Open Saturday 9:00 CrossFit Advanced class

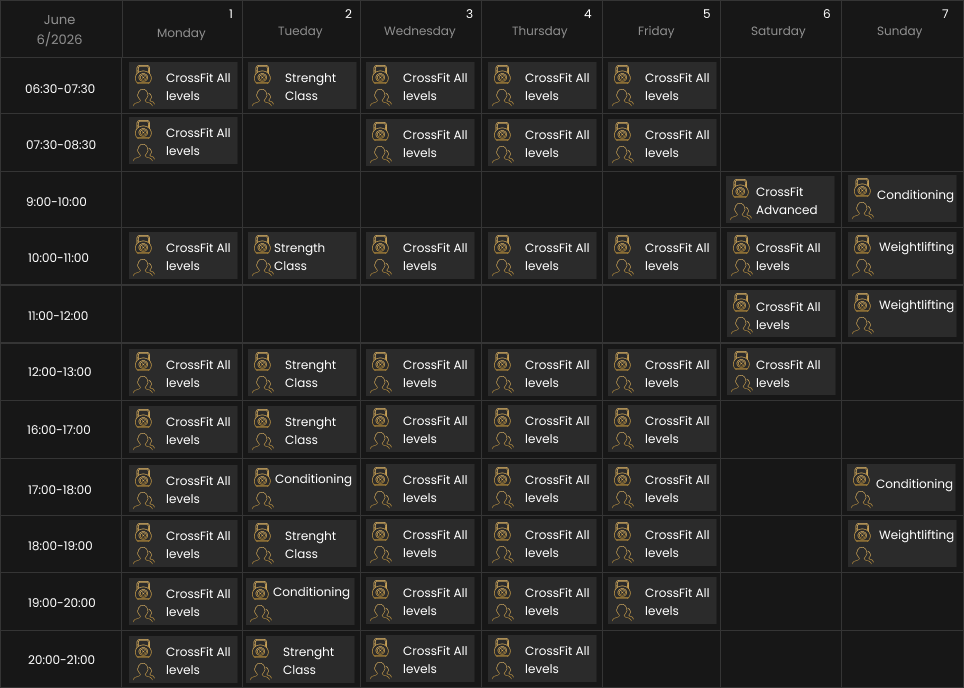pyautogui.click(x=780, y=200)
